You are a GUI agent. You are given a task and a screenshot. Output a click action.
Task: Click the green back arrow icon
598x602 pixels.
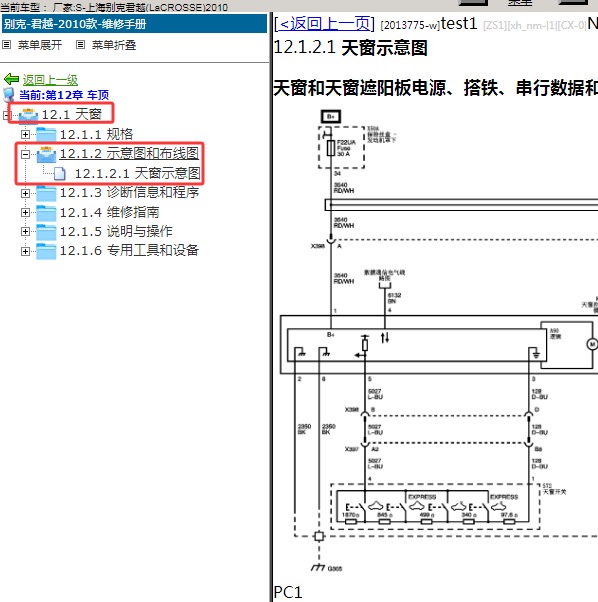tap(11, 79)
